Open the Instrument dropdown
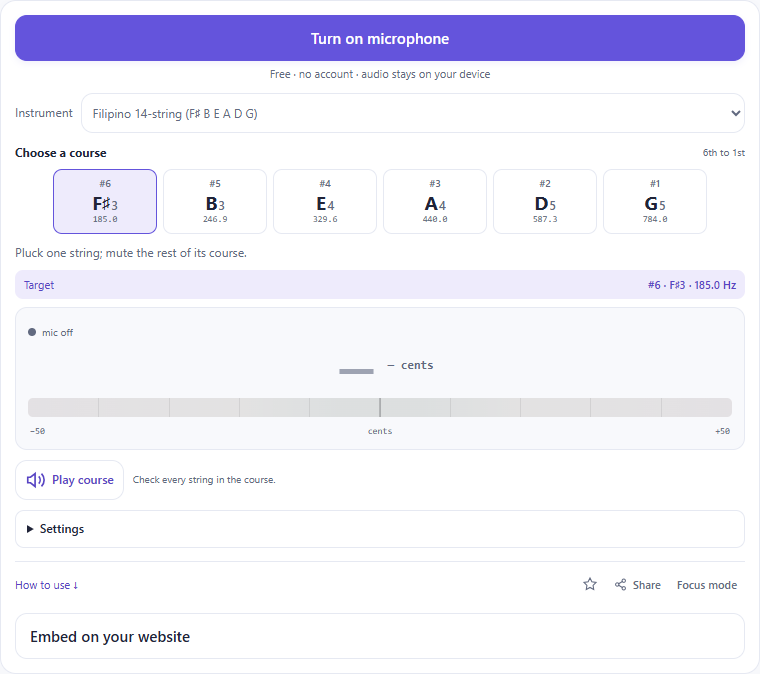The height and width of the screenshot is (674, 760). coord(412,113)
